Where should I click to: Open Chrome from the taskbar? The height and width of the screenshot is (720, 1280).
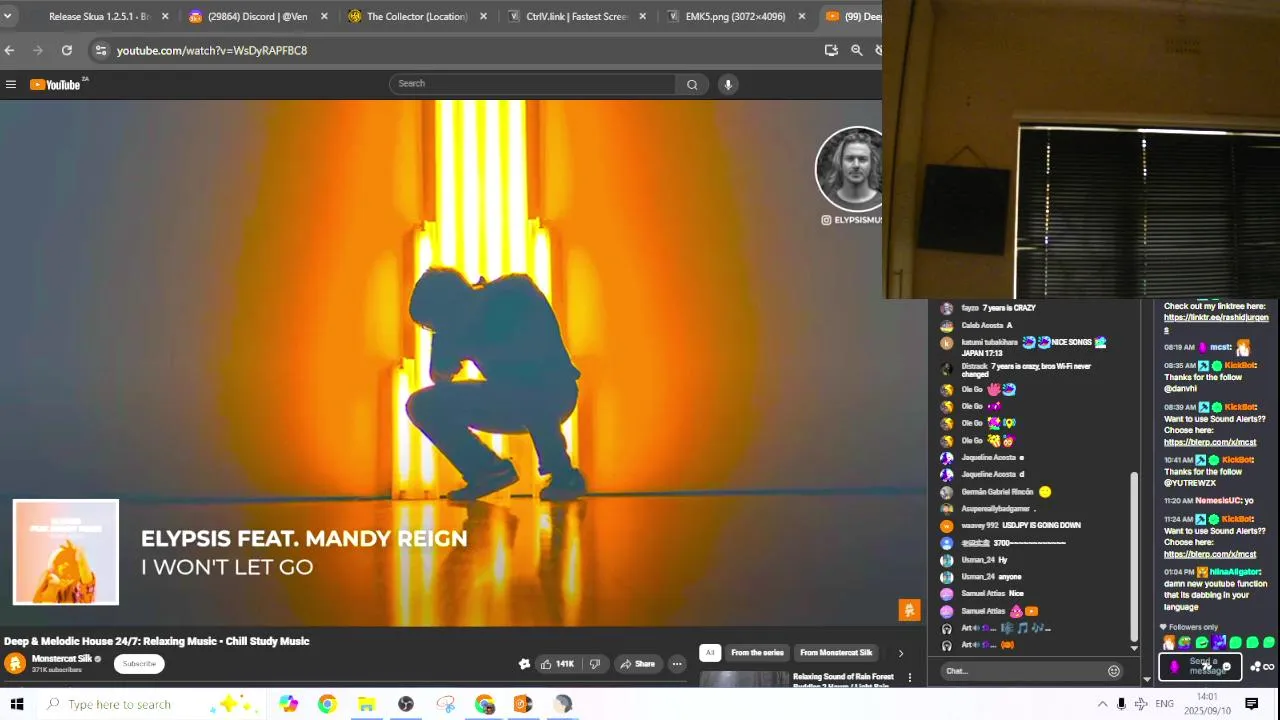(x=327, y=704)
